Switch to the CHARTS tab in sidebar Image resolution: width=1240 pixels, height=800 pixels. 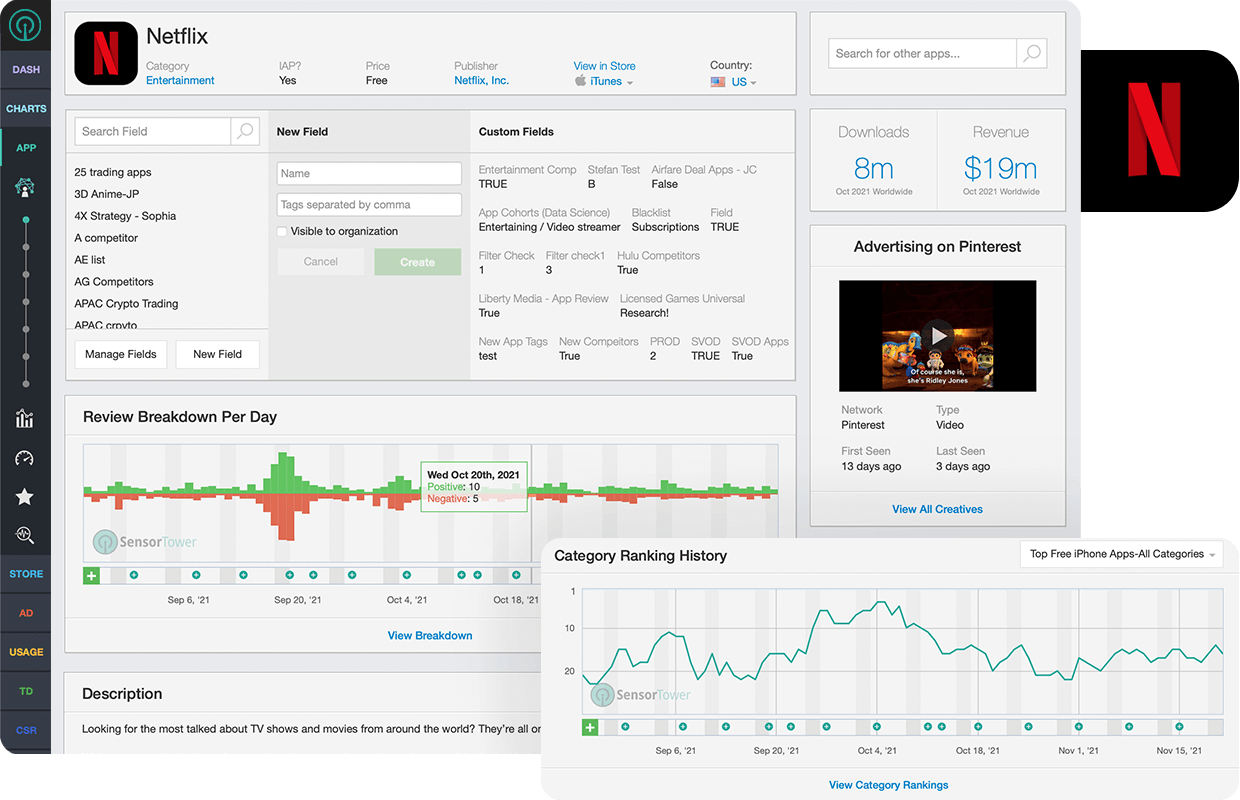(25, 108)
